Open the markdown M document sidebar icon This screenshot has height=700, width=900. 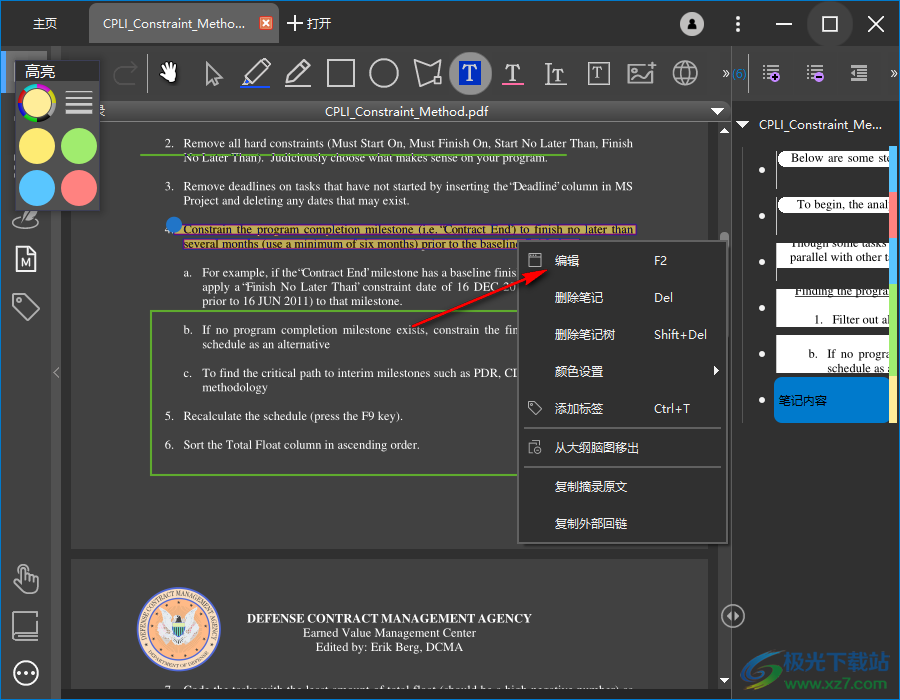tap(26, 259)
